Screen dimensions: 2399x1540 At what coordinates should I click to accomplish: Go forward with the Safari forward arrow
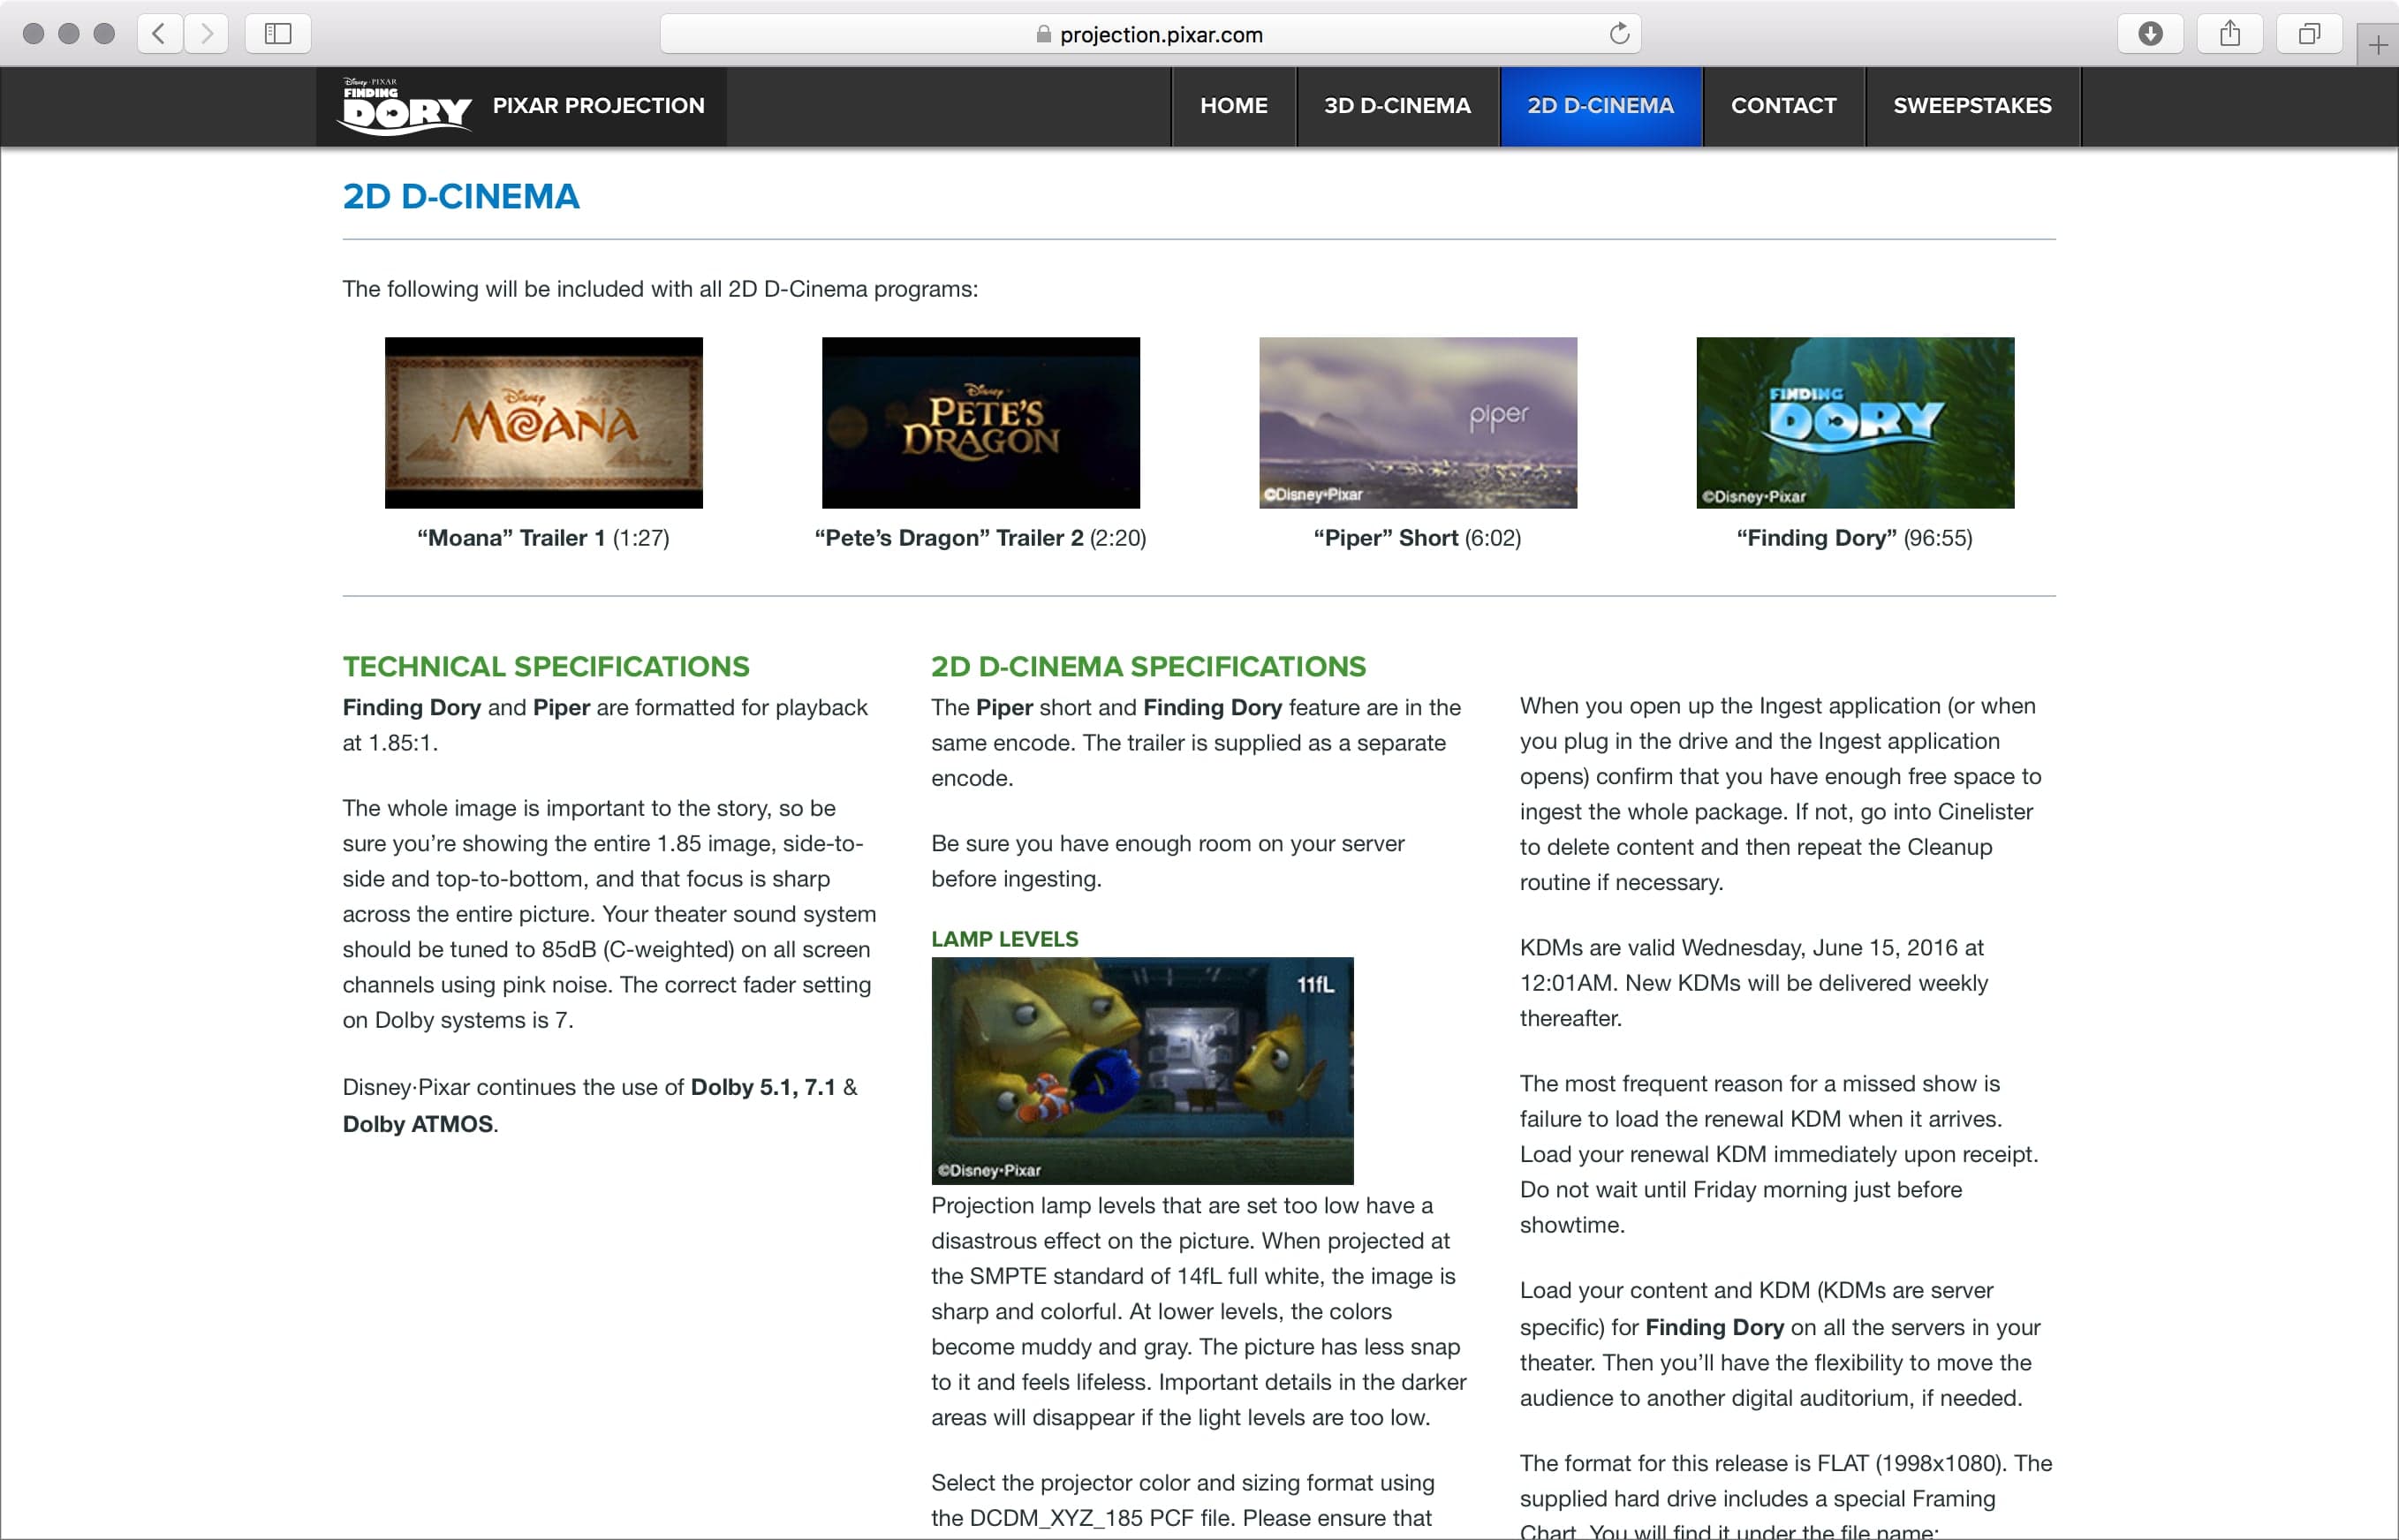click(206, 34)
